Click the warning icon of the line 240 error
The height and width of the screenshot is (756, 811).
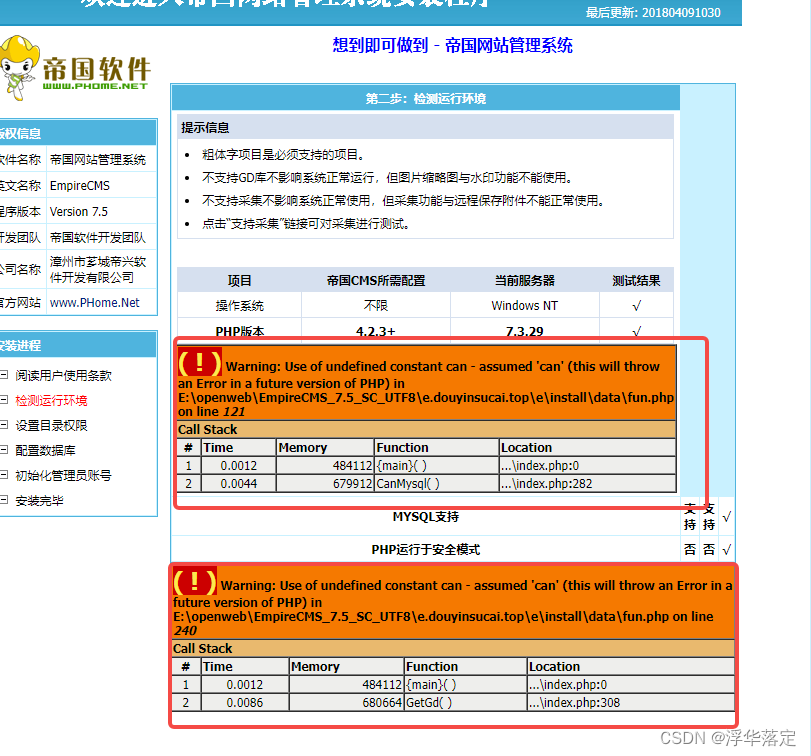194,581
